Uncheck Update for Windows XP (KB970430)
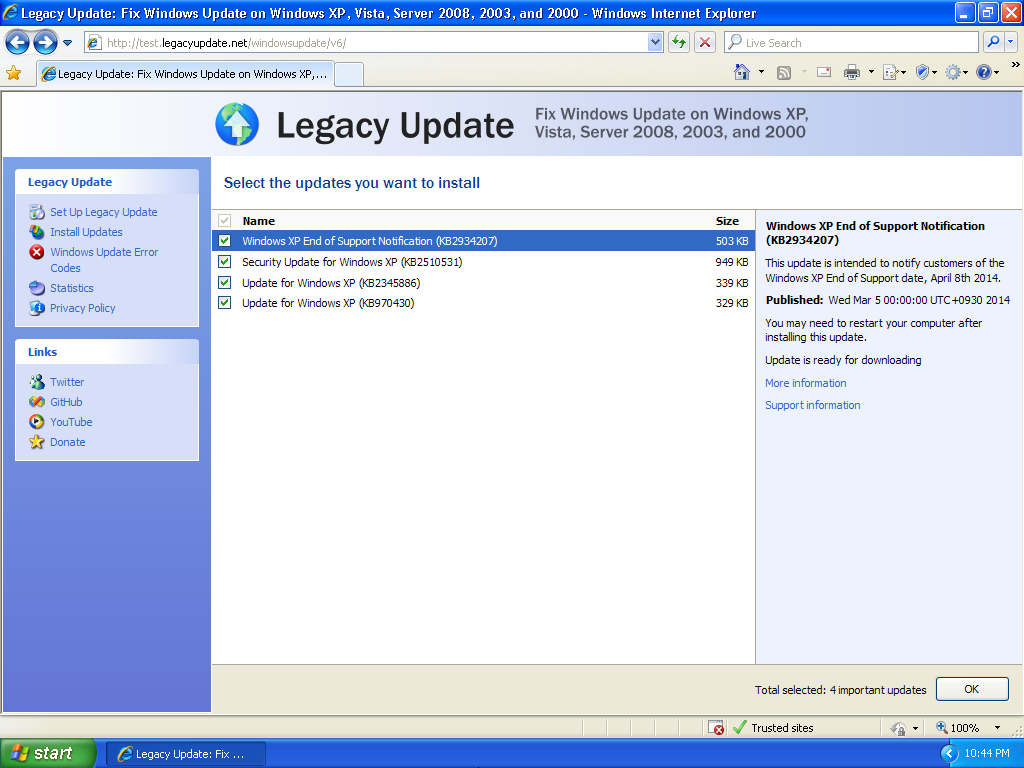Screen dimensions: 1024x768 click(225, 303)
